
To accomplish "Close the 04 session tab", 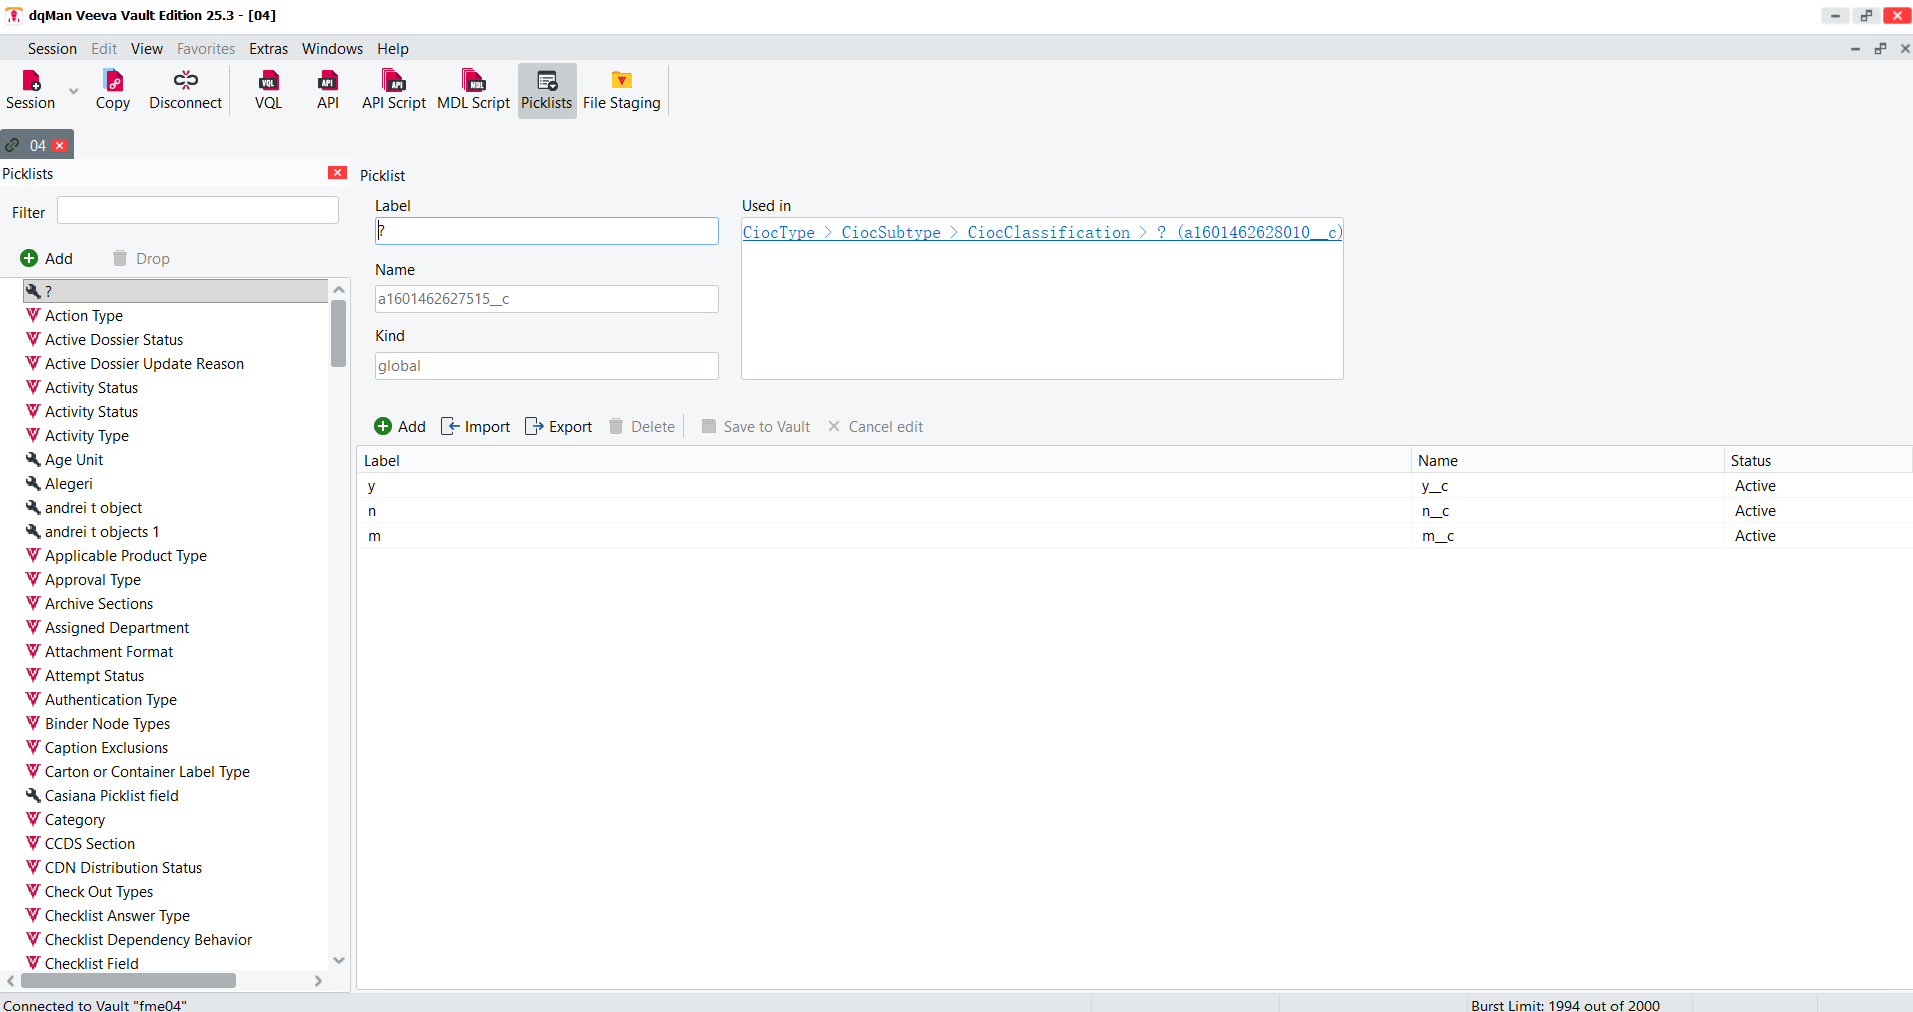I will pyautogui.click(x=60, y=146).
